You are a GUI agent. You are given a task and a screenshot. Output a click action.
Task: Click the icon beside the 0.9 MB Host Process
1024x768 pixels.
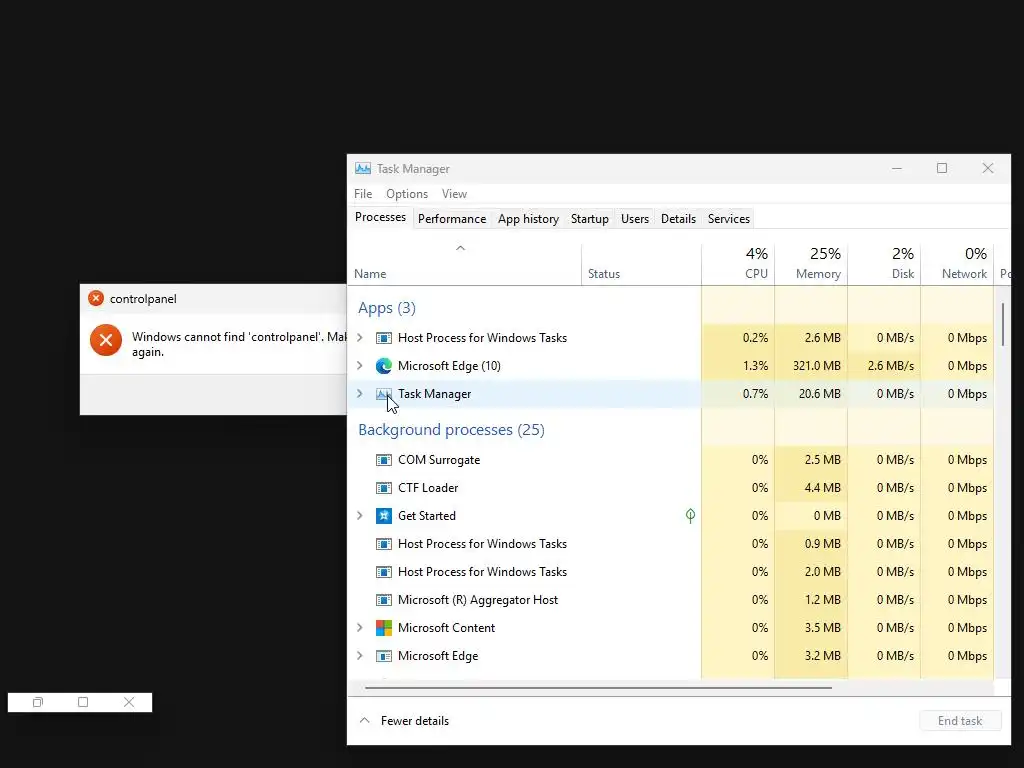tap(383, 544)
